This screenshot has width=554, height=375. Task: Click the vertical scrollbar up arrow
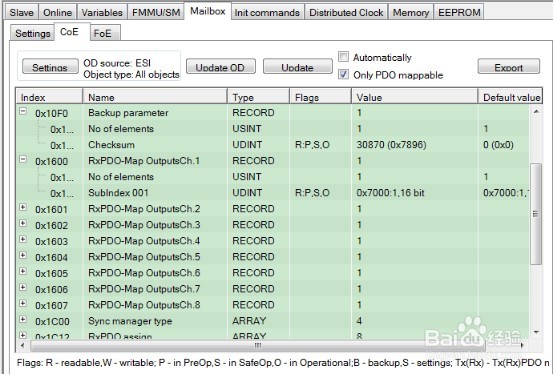pos(536,111)
